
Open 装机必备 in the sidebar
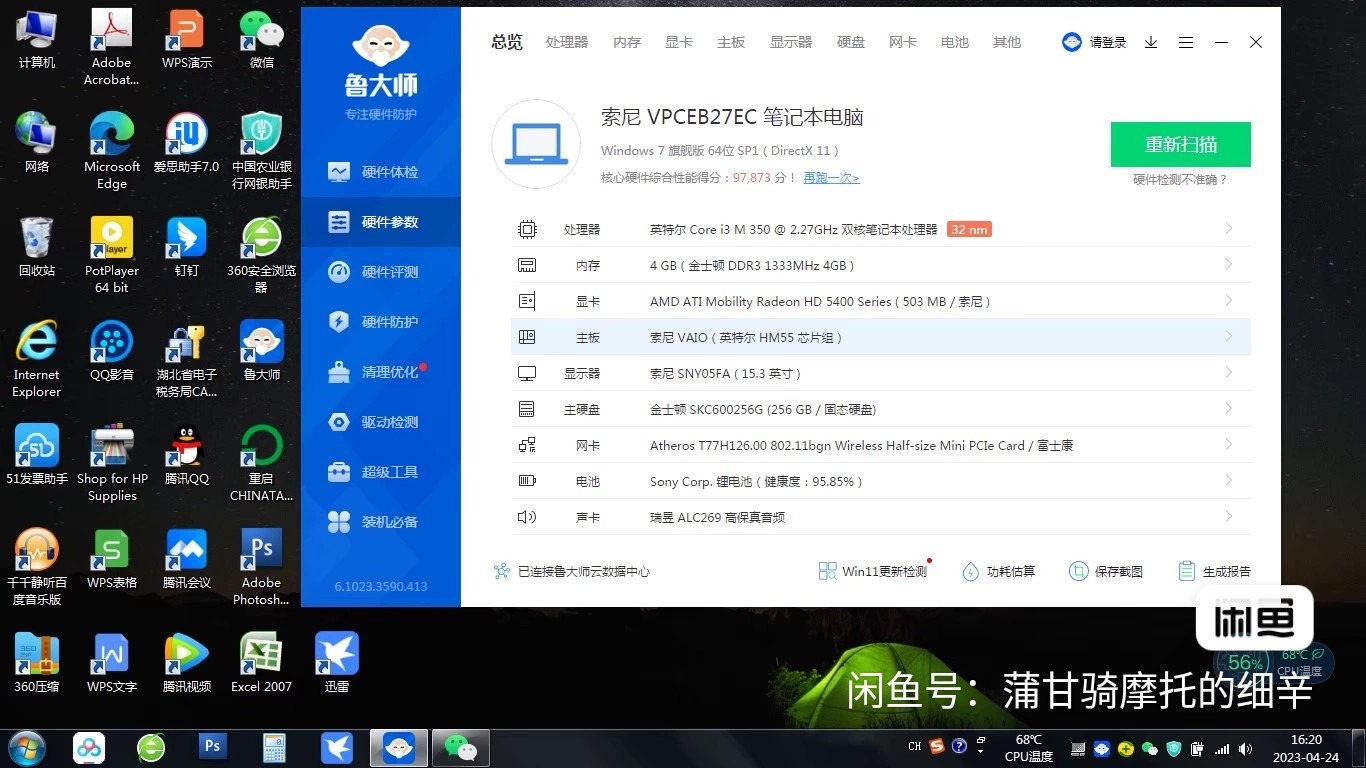[x=380, y=522]
